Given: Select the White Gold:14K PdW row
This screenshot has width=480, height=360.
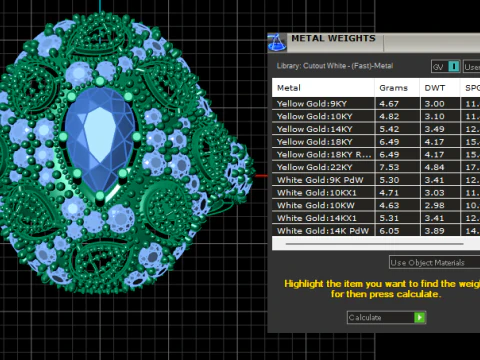Looking at the screenshot, I should [376, 230].
